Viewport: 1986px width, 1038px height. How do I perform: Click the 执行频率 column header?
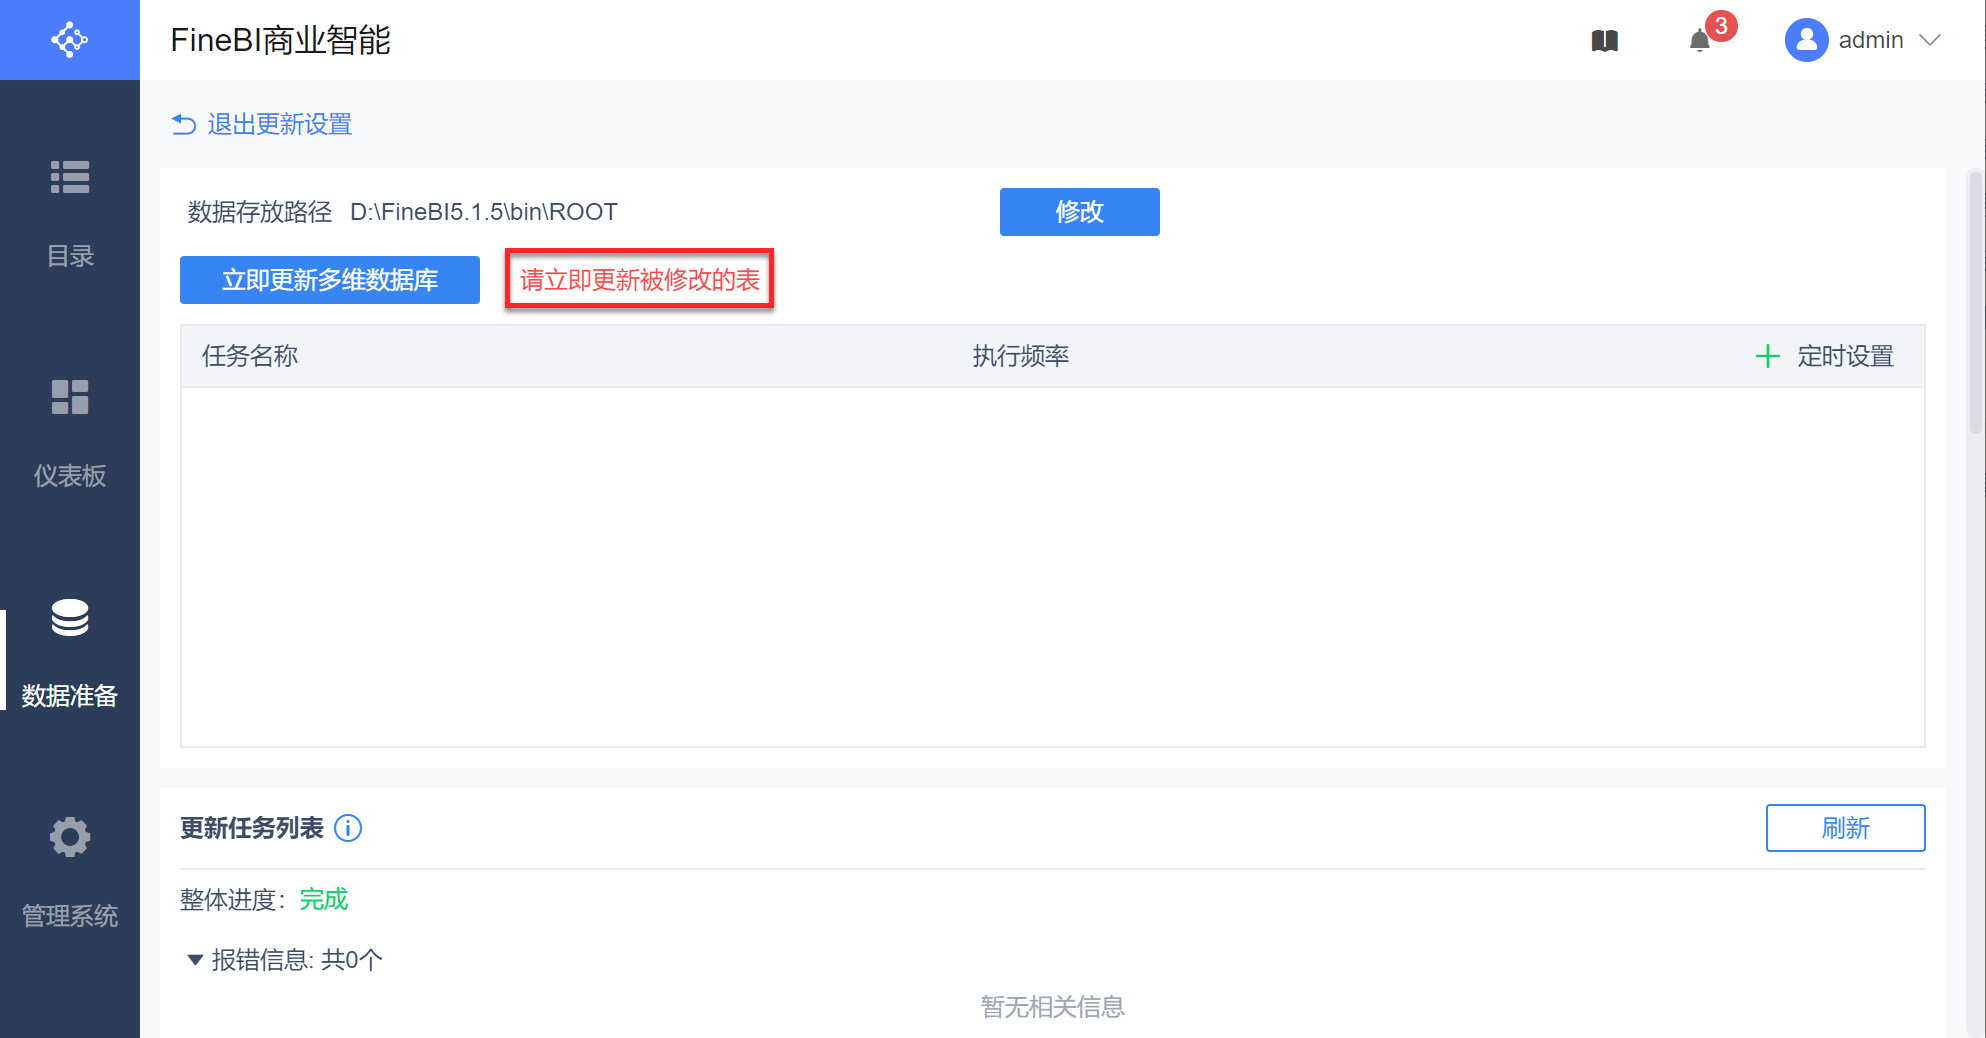click(1021, 356)
